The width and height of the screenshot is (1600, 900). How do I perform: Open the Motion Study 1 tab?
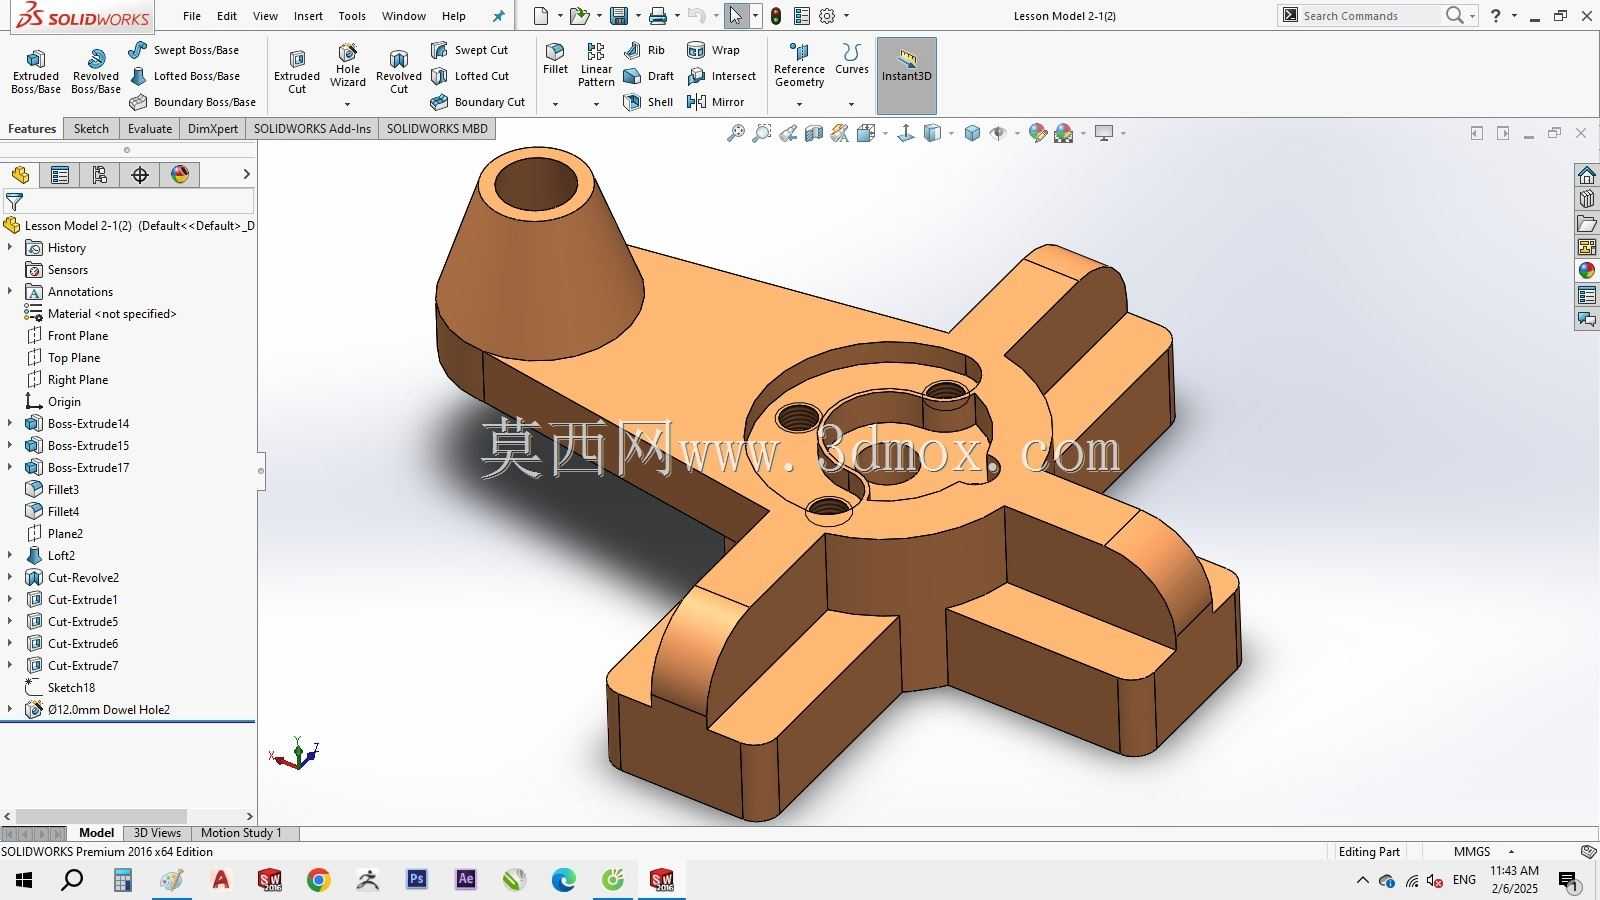[x=241, y=833]
